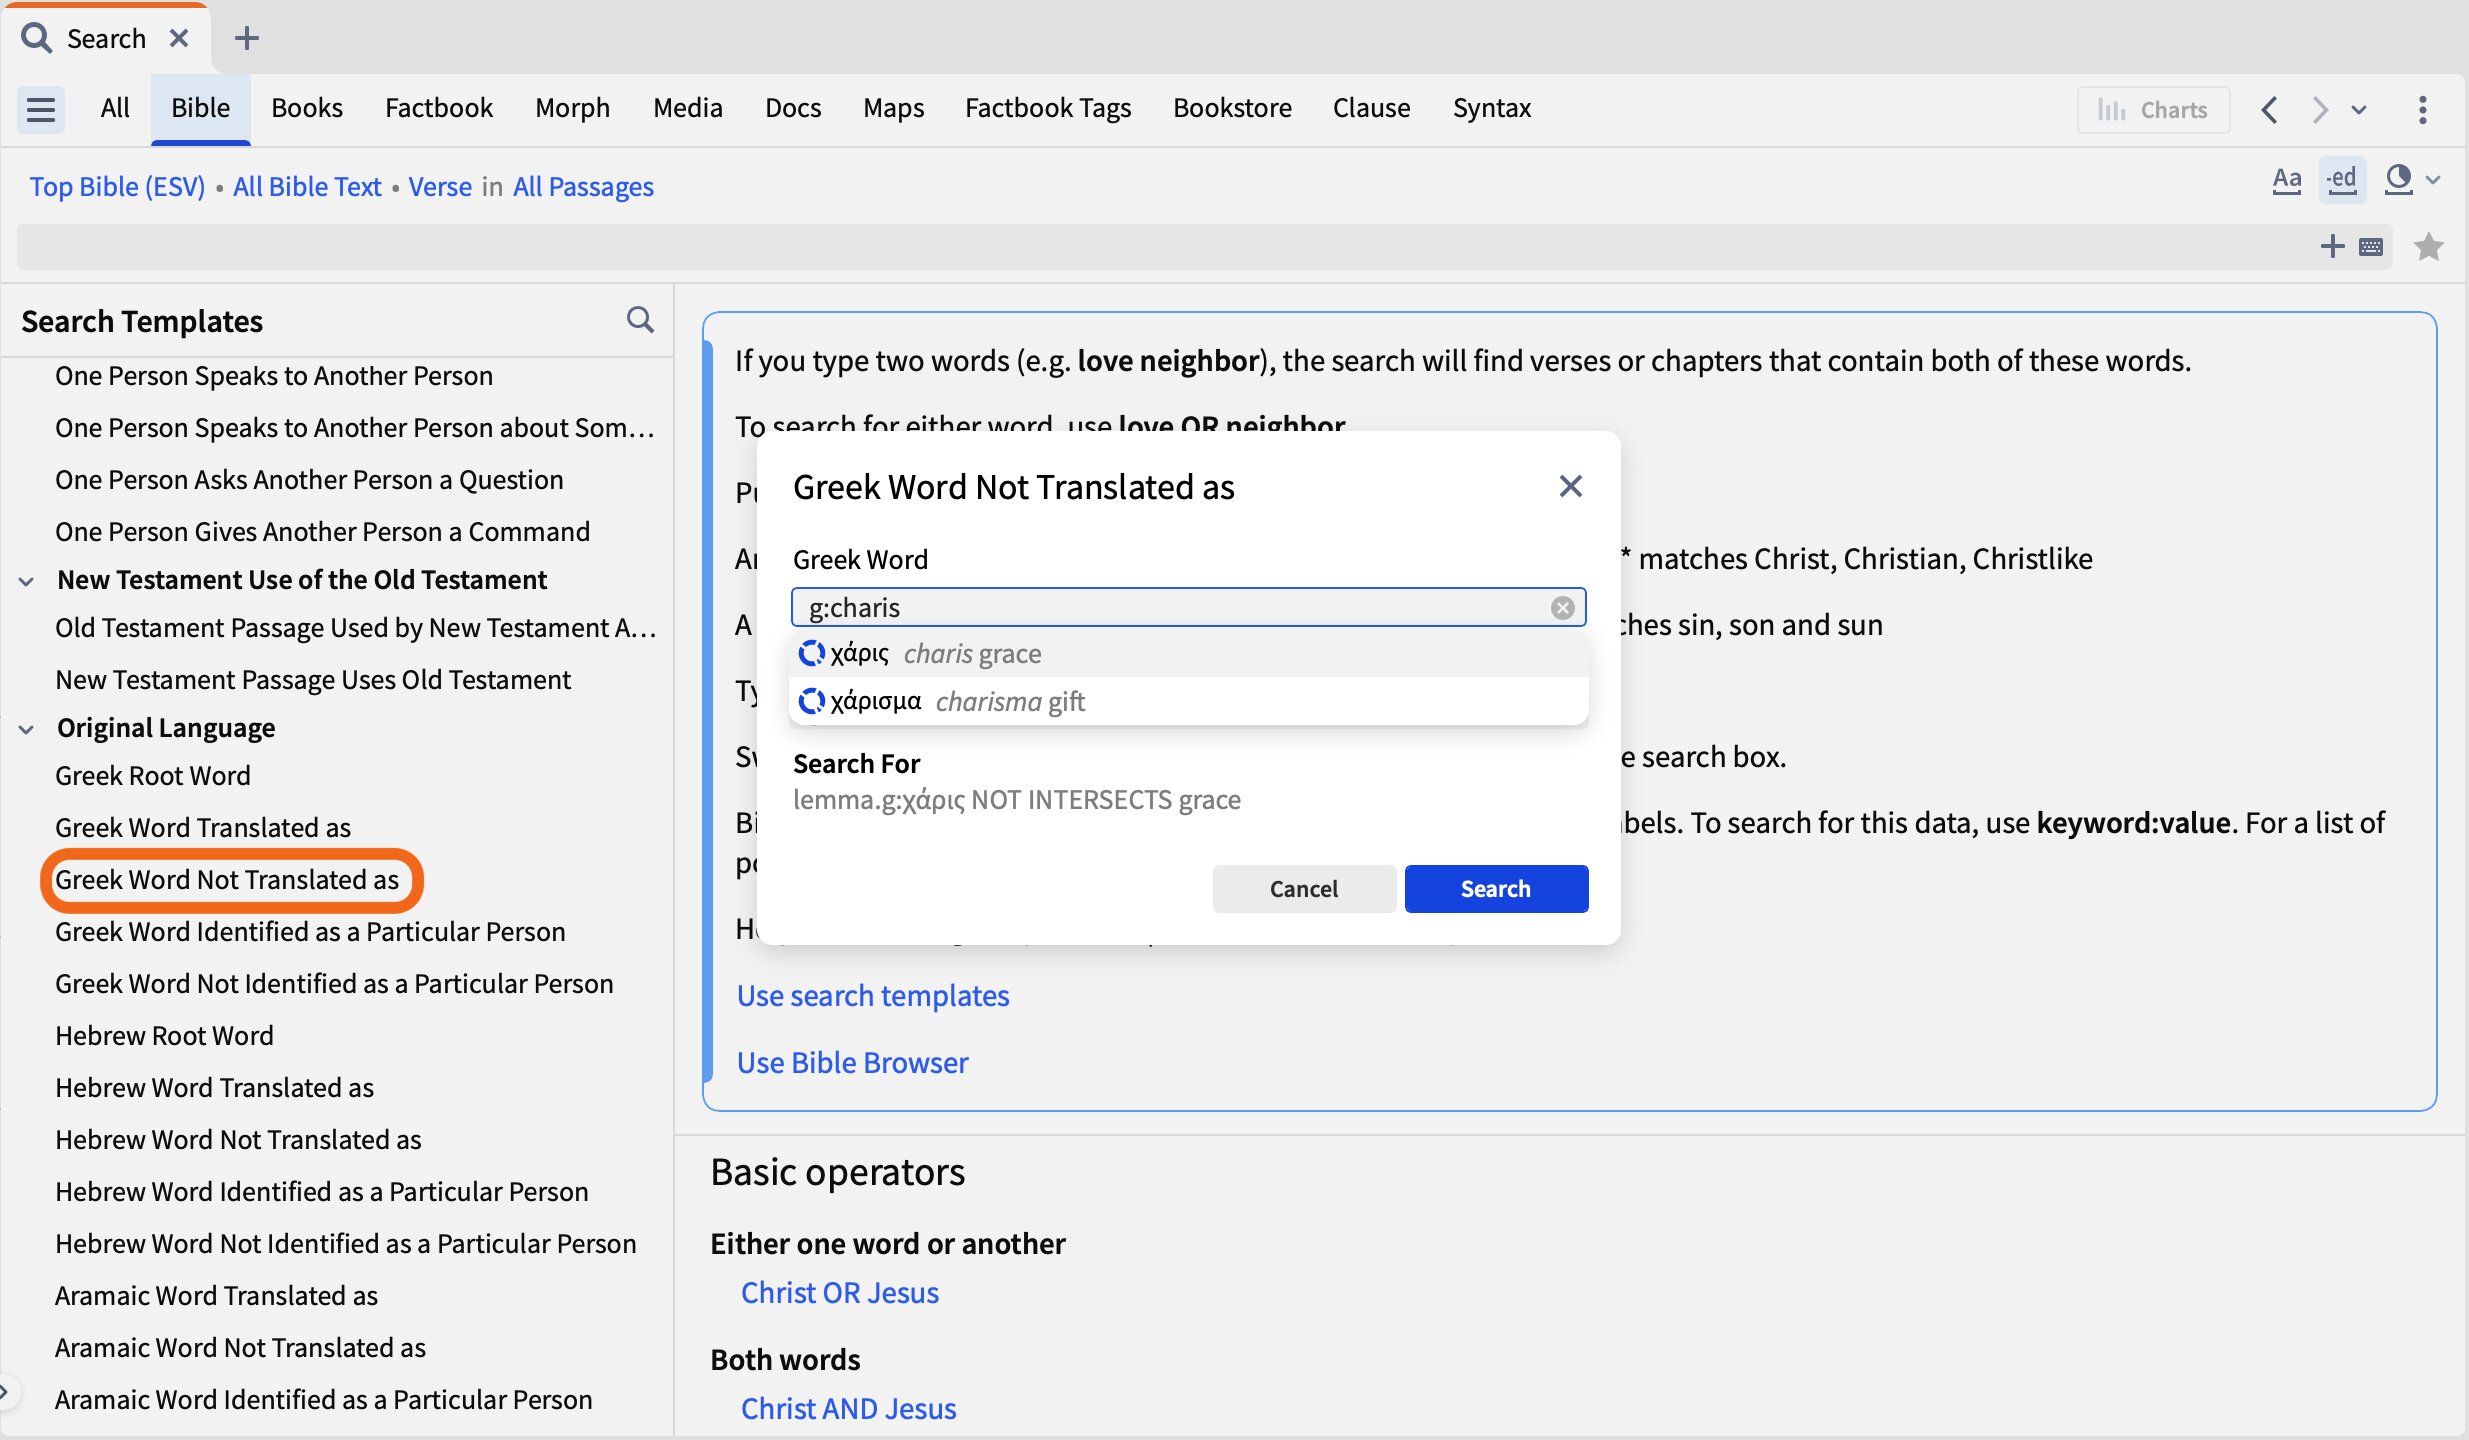The width and height of the screenshot is (2469, 1440).
Task: Close the Search tab
Action: tap(179, 38)
